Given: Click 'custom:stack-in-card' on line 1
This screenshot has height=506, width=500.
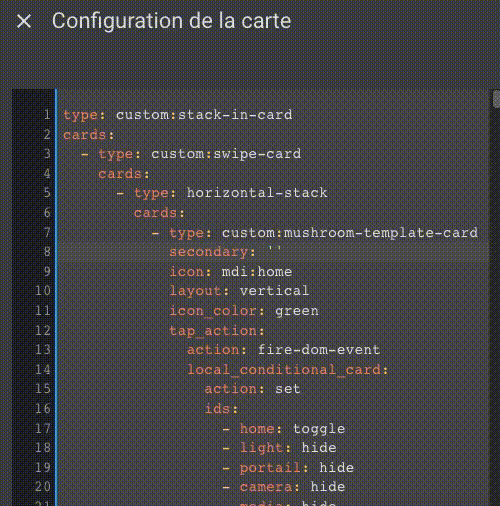Looking at the screenshot, I should click(x=204, y=115).
